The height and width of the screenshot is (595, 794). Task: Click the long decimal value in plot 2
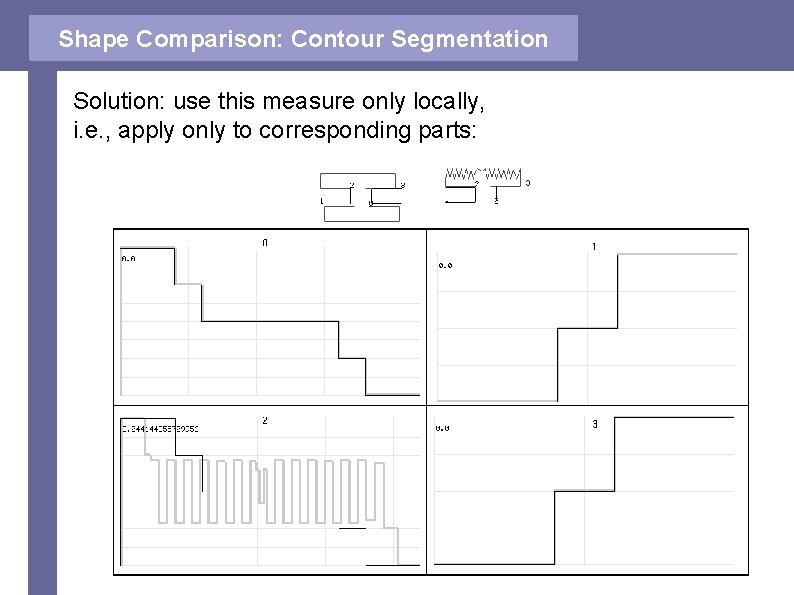160,428
